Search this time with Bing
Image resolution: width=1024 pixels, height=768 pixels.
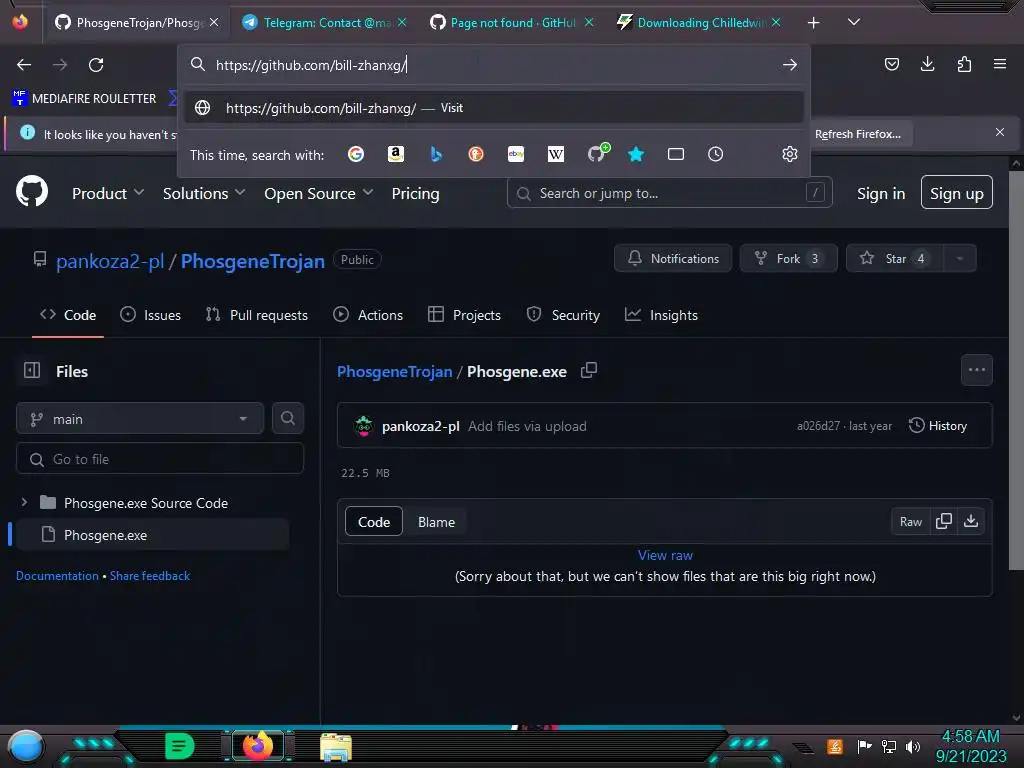[436, 154]
